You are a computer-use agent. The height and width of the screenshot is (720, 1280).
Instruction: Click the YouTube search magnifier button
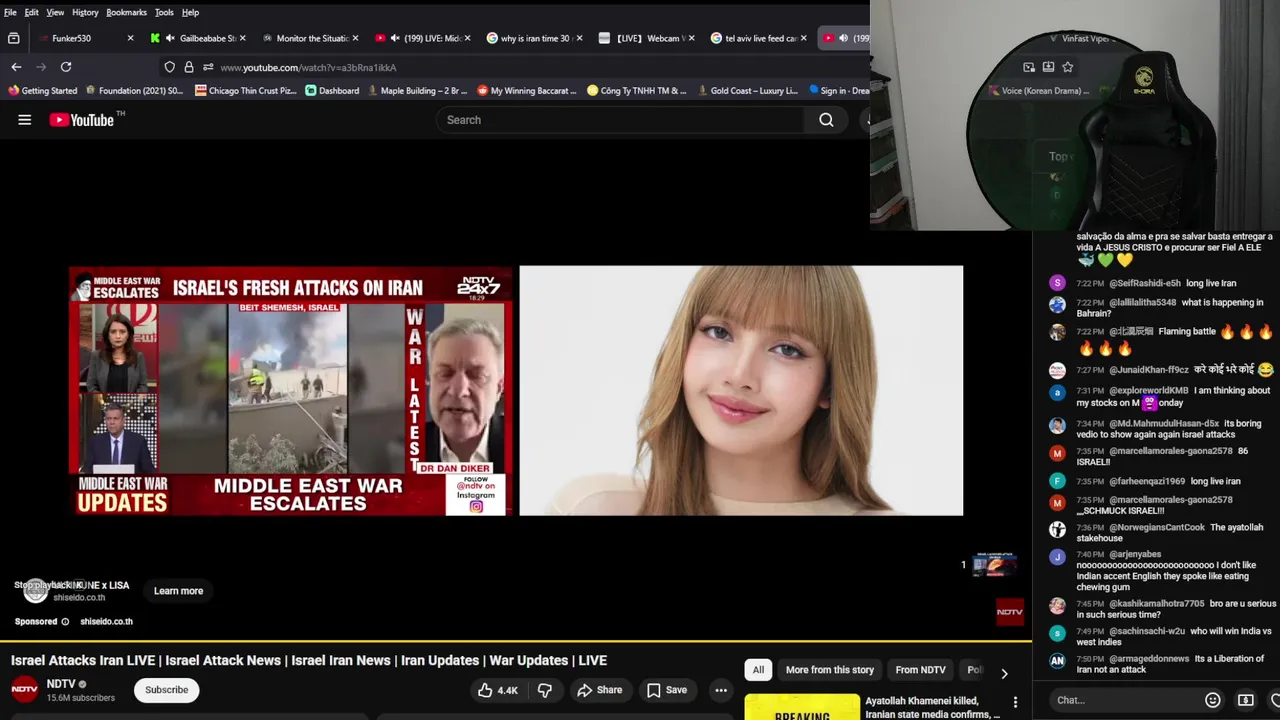click(x=826, y=120)
